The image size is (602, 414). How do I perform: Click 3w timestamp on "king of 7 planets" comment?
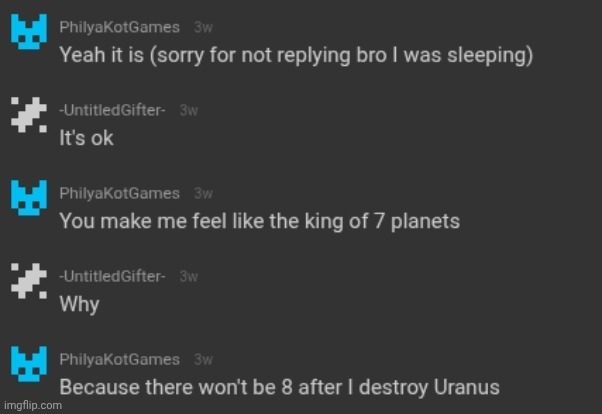pos(203,193)
